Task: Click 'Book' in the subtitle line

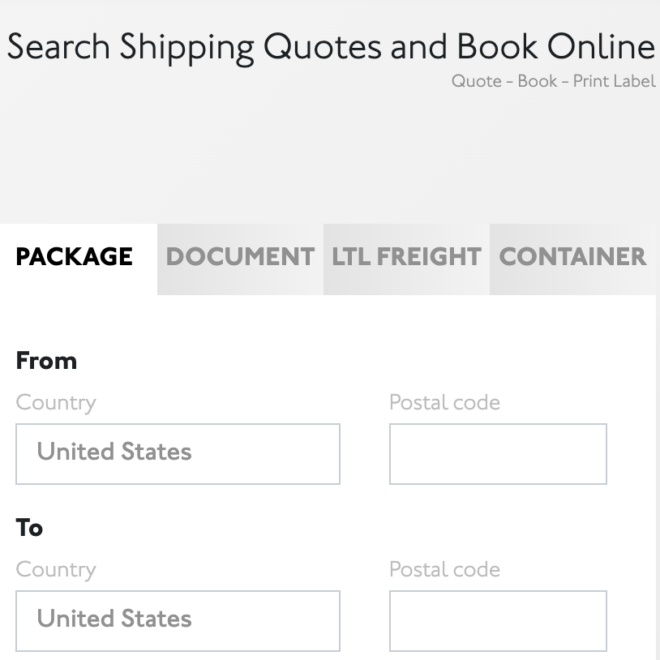Action: [x=537, y=82]
